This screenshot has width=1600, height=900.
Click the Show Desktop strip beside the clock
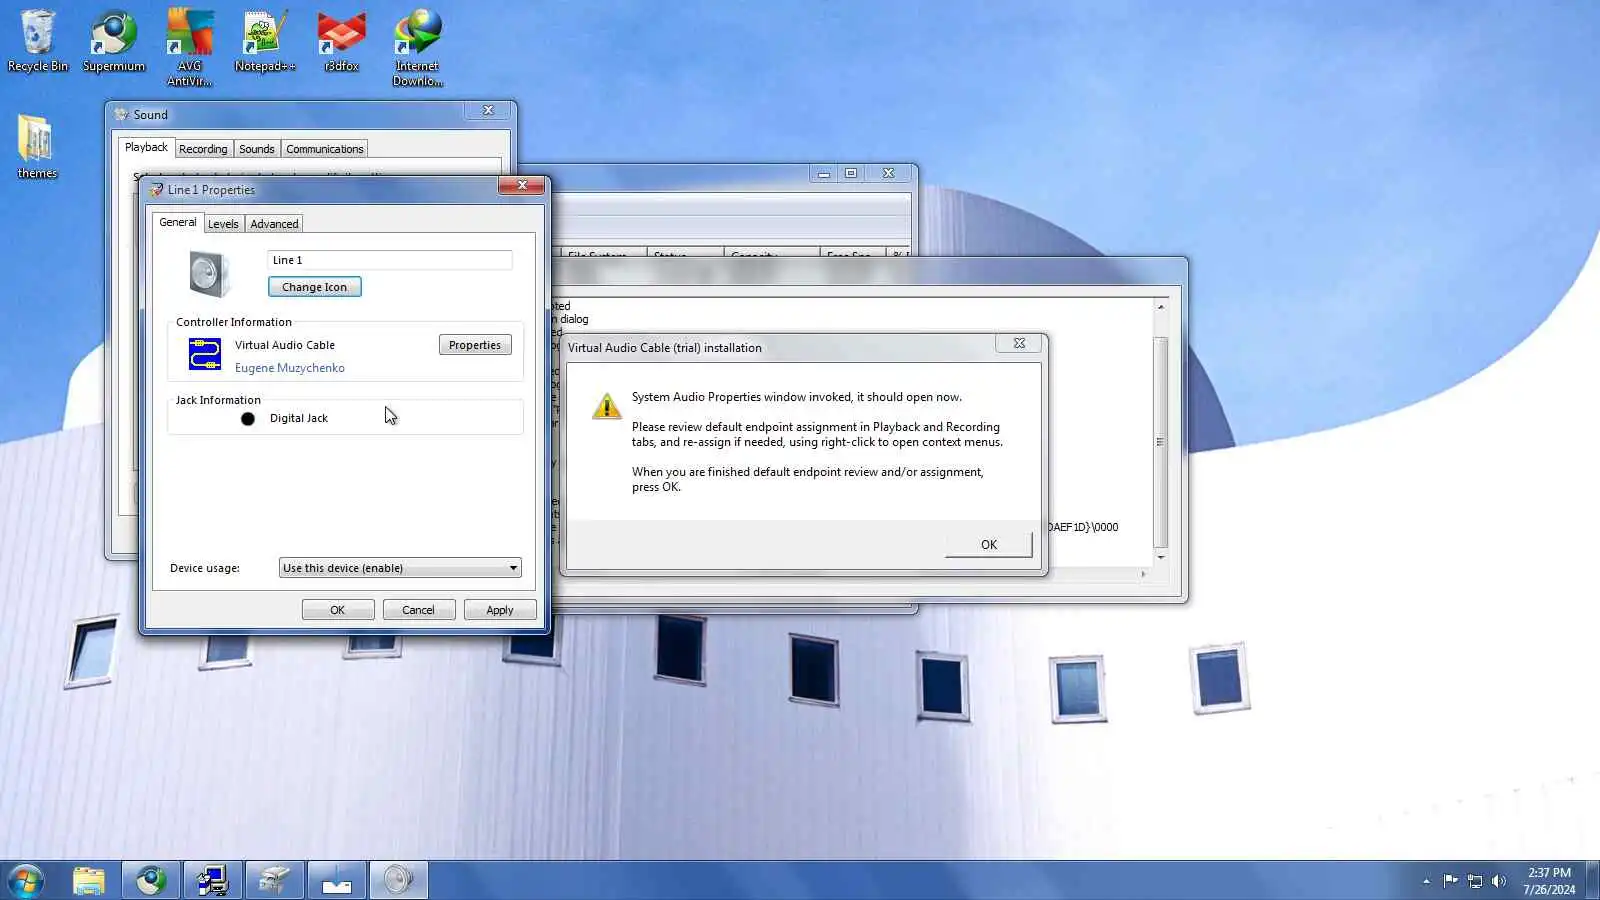click(x=1593, y=881)
